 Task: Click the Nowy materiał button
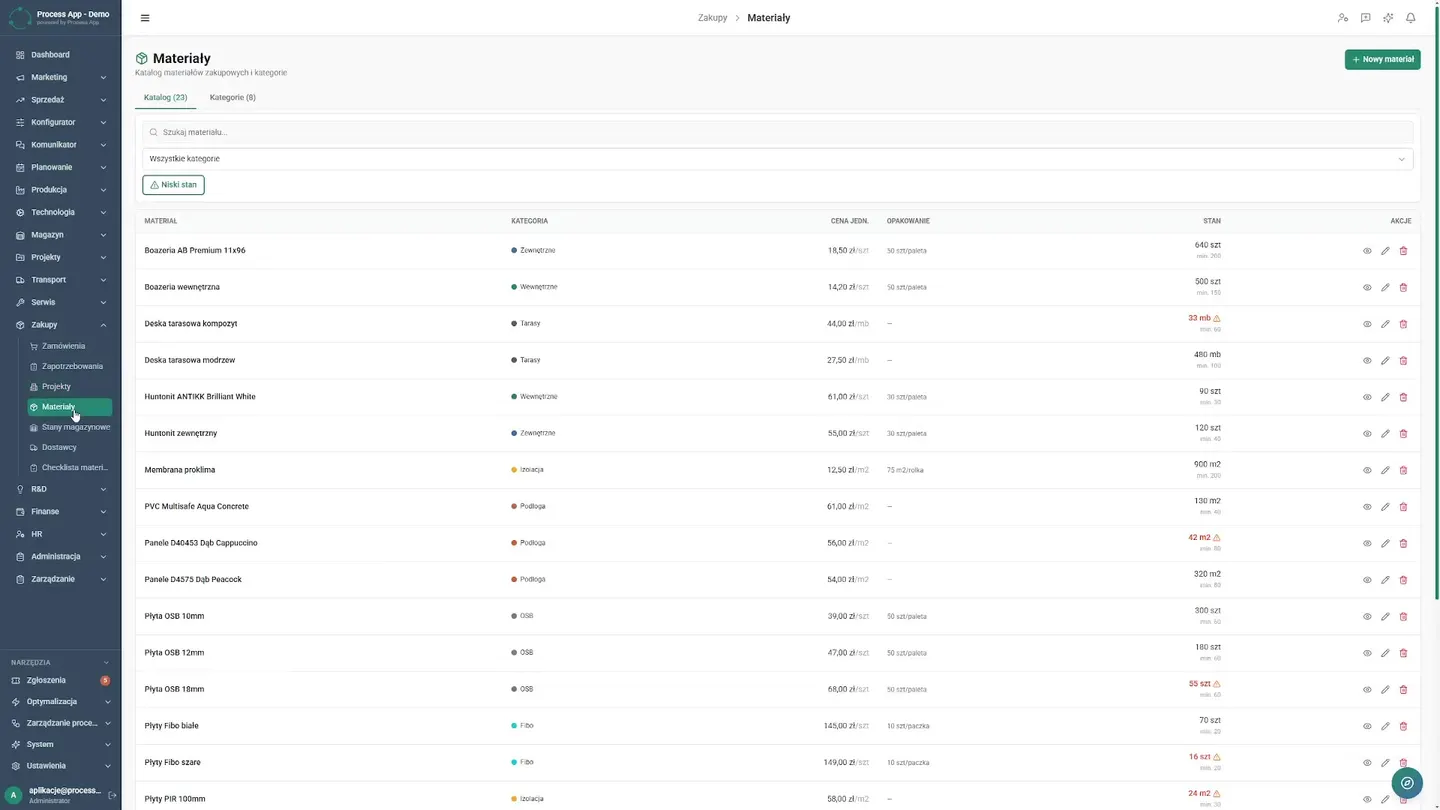click(1383, 60)
